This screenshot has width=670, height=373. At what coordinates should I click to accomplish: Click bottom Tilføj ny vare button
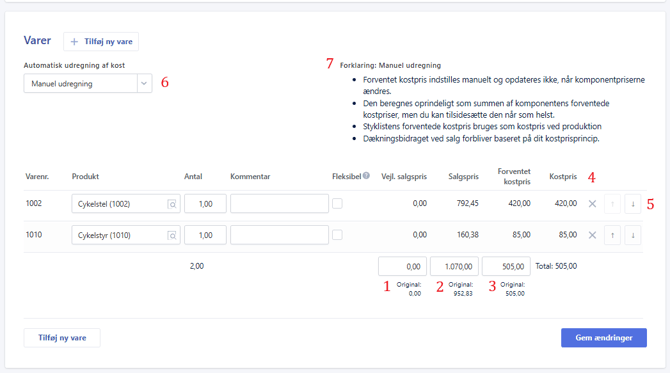pyautogui.click(x=62, y=338)
